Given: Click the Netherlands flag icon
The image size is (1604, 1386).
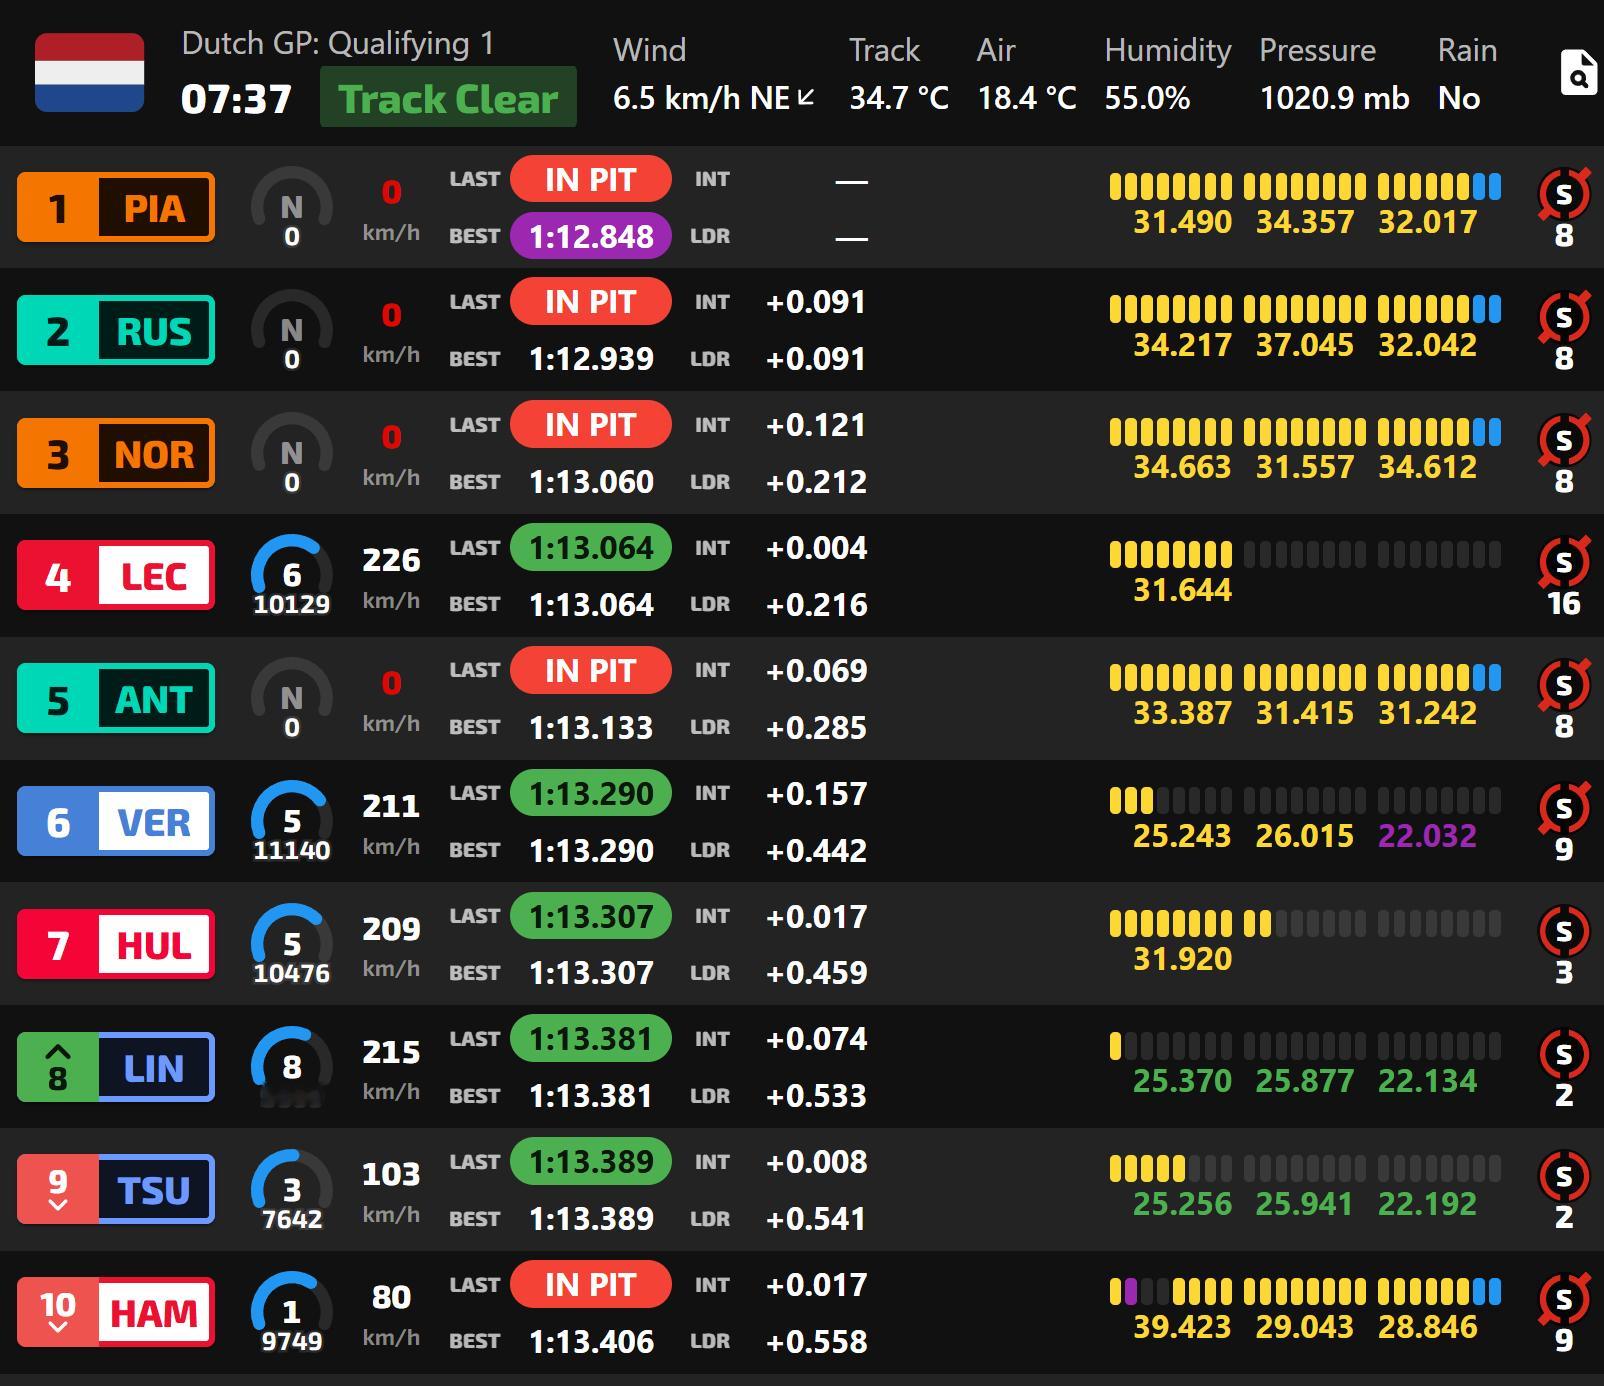Looking at the screenshot, I should coord(90,71).
